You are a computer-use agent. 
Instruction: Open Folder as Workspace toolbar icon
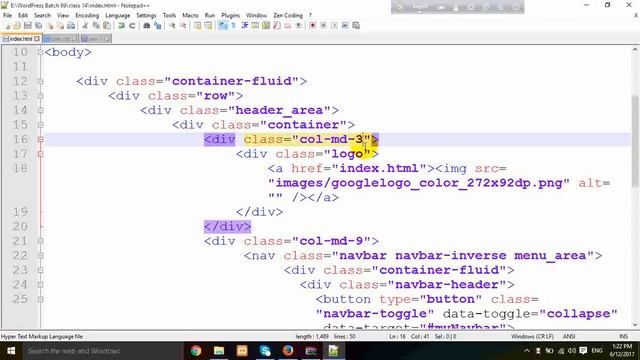(287, 25)
